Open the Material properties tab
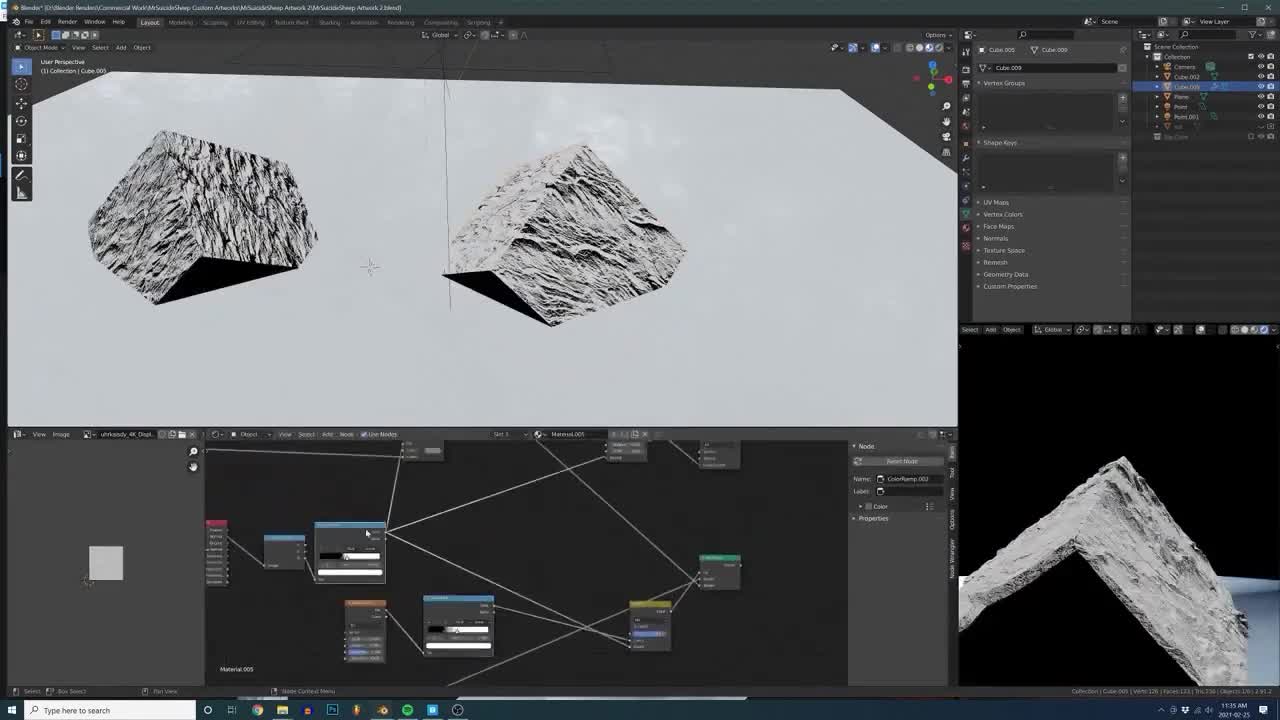Image resolution: width=1280 pixels, height=720 pixels. coord(966,228)
